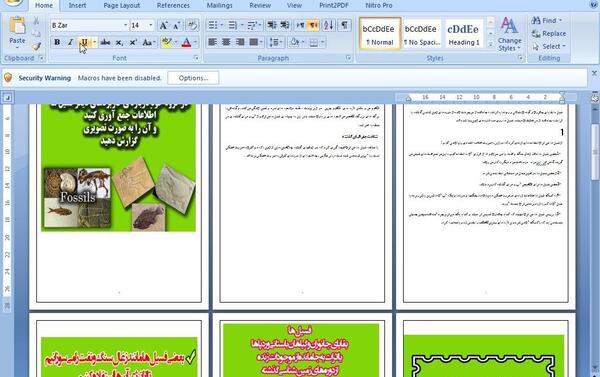600x377 pixels.
Task: Click the Paste clipboard icon
Action: coord(17,26)
